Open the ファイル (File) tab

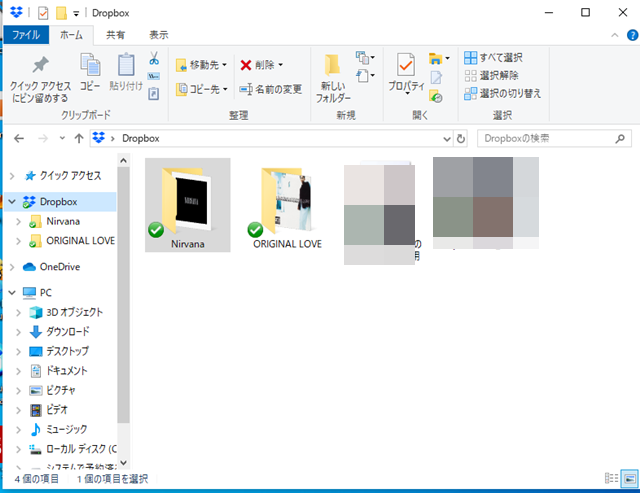pos(26,35)
